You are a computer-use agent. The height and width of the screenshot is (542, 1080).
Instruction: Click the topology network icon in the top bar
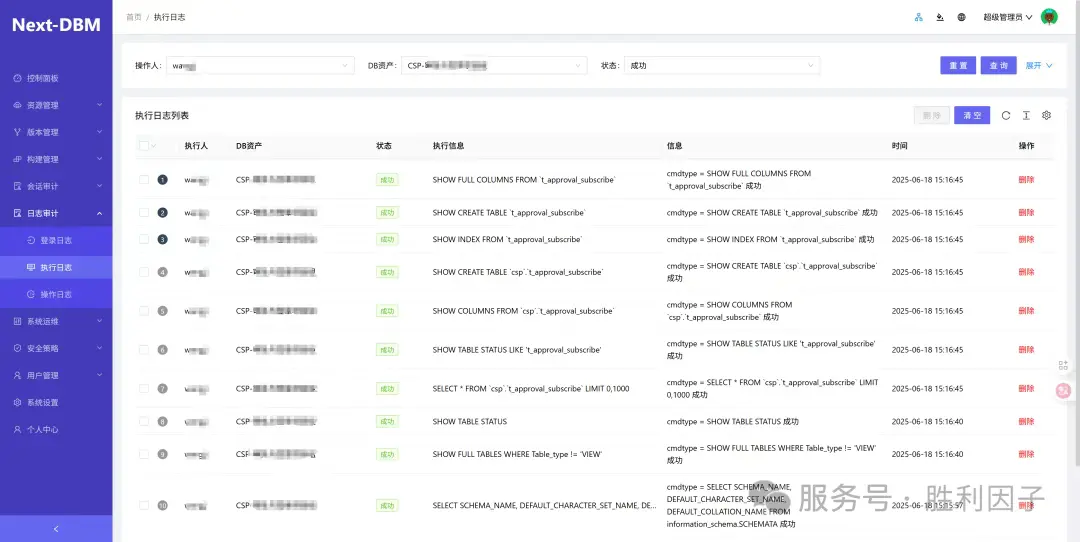coord(918,17)
